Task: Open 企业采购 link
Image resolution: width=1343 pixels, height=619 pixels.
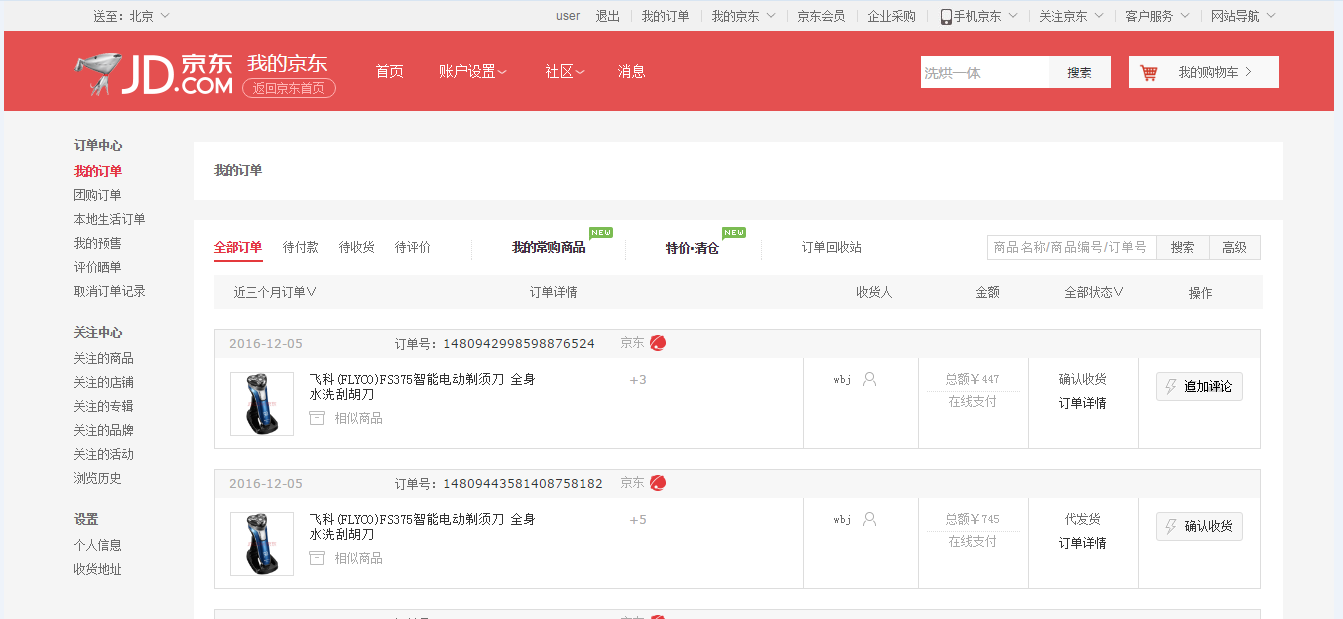Action: coord(891,16)
